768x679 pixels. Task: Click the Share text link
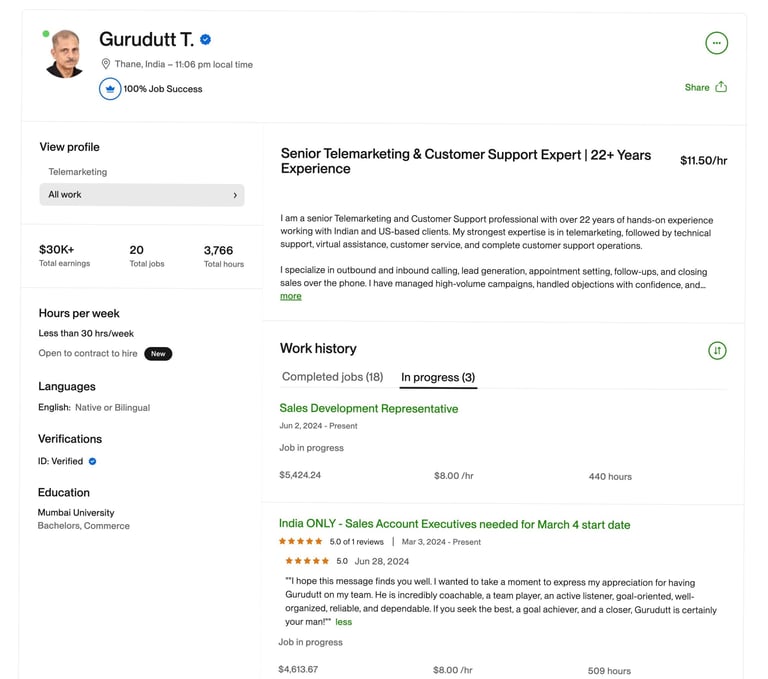tap(697, 87)
